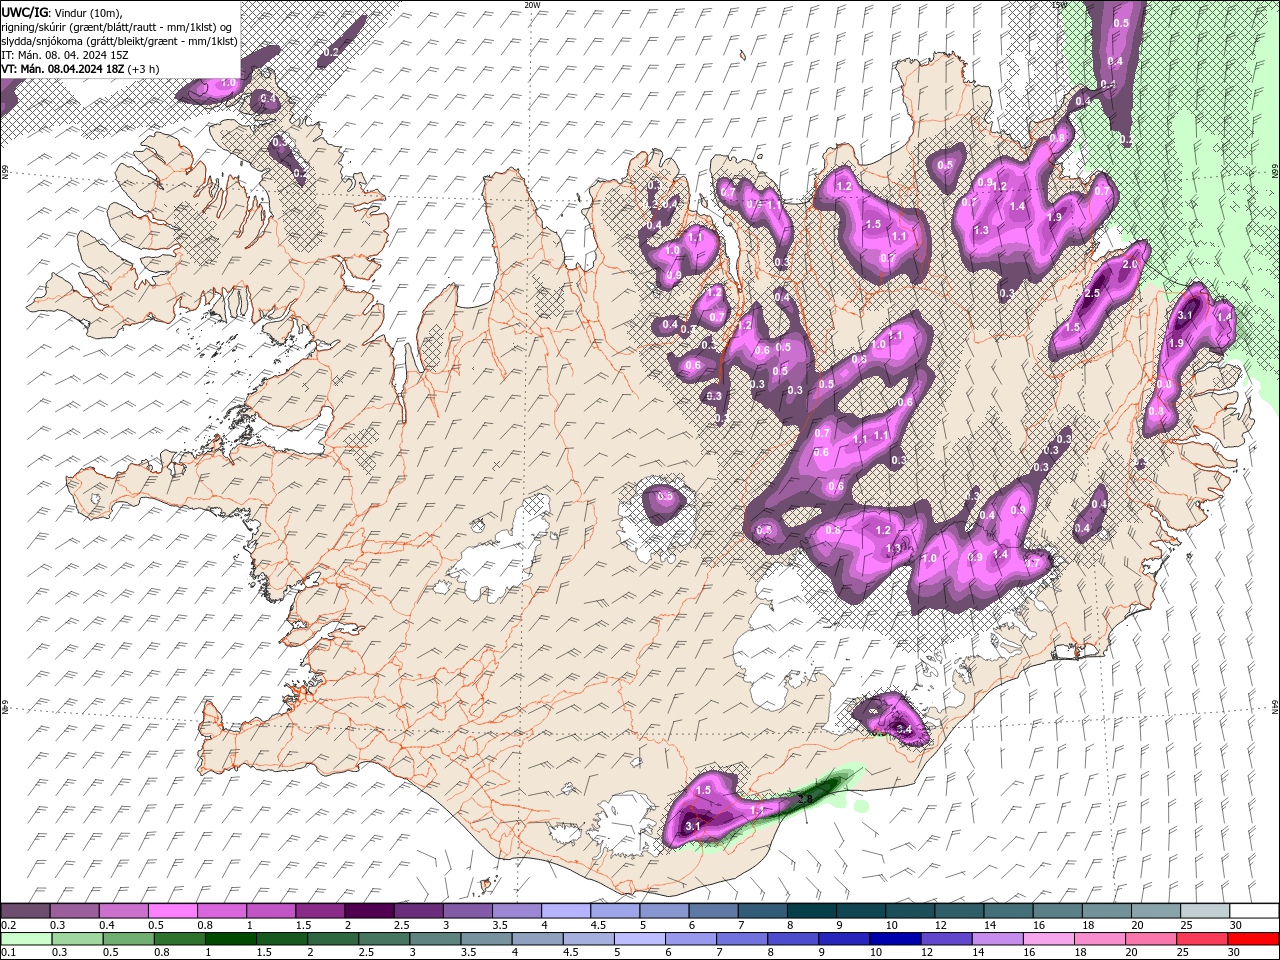Choose the 18–20 grey-teal snowfall swatch
The image size is (1280, 960).
tap(1106, 911)
